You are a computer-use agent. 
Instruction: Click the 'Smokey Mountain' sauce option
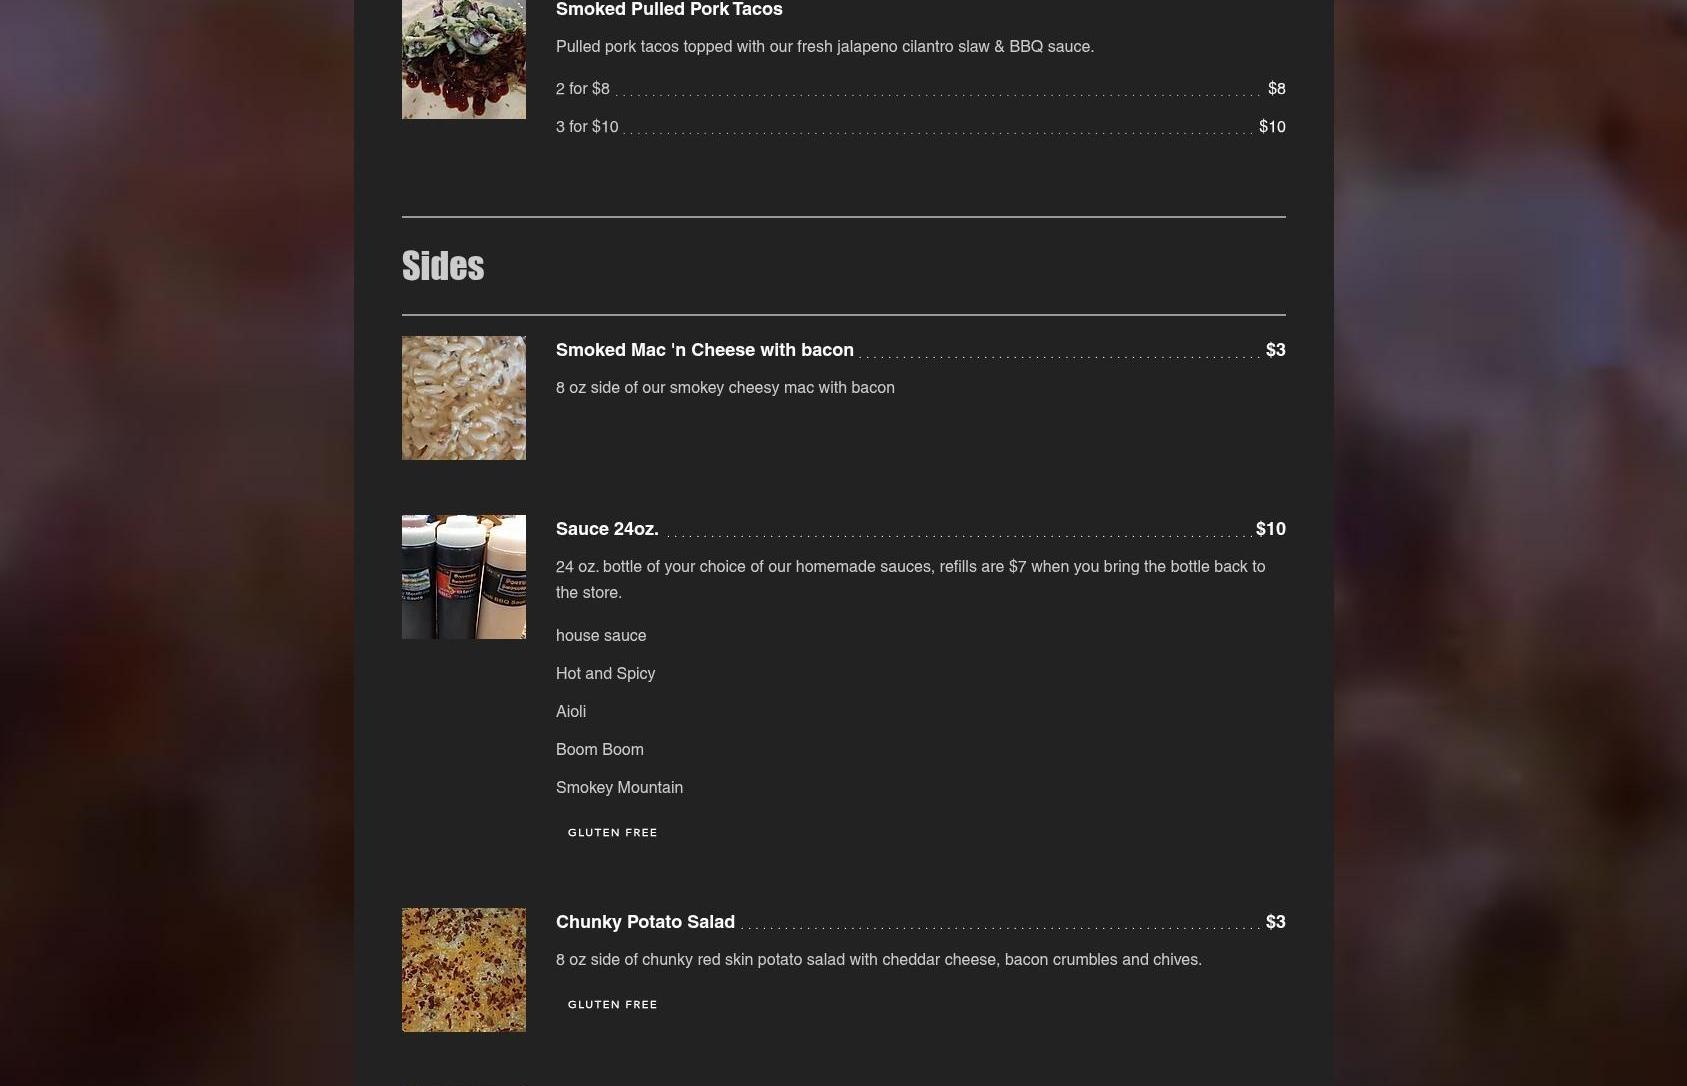[x=619, y=788]
